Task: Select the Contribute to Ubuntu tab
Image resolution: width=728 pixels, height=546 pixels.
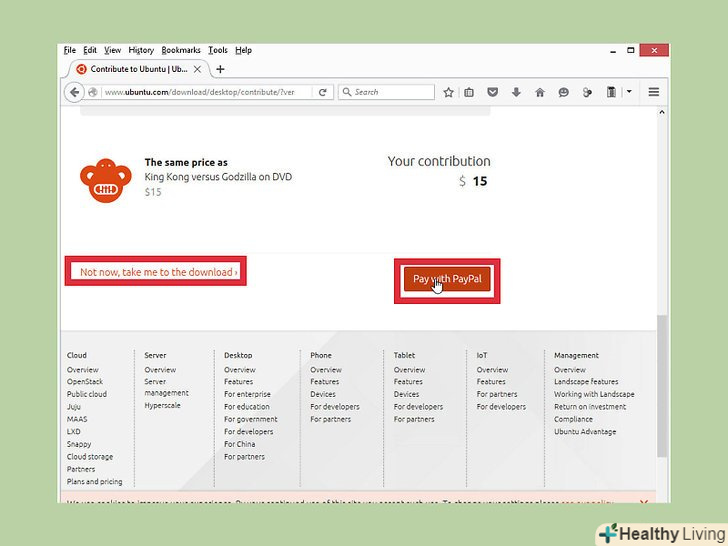Action: point(138,69)
